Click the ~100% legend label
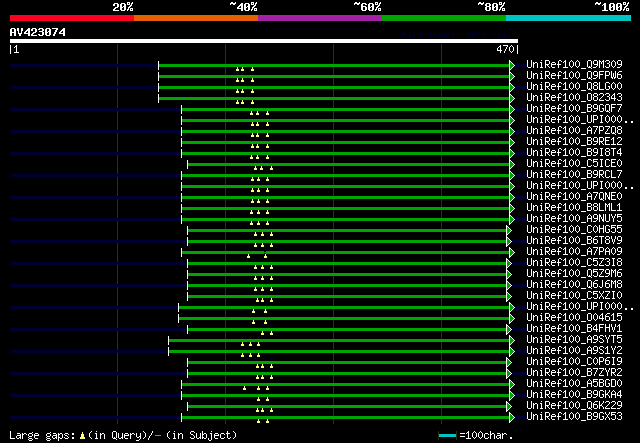640x443 pixels. 612,7
